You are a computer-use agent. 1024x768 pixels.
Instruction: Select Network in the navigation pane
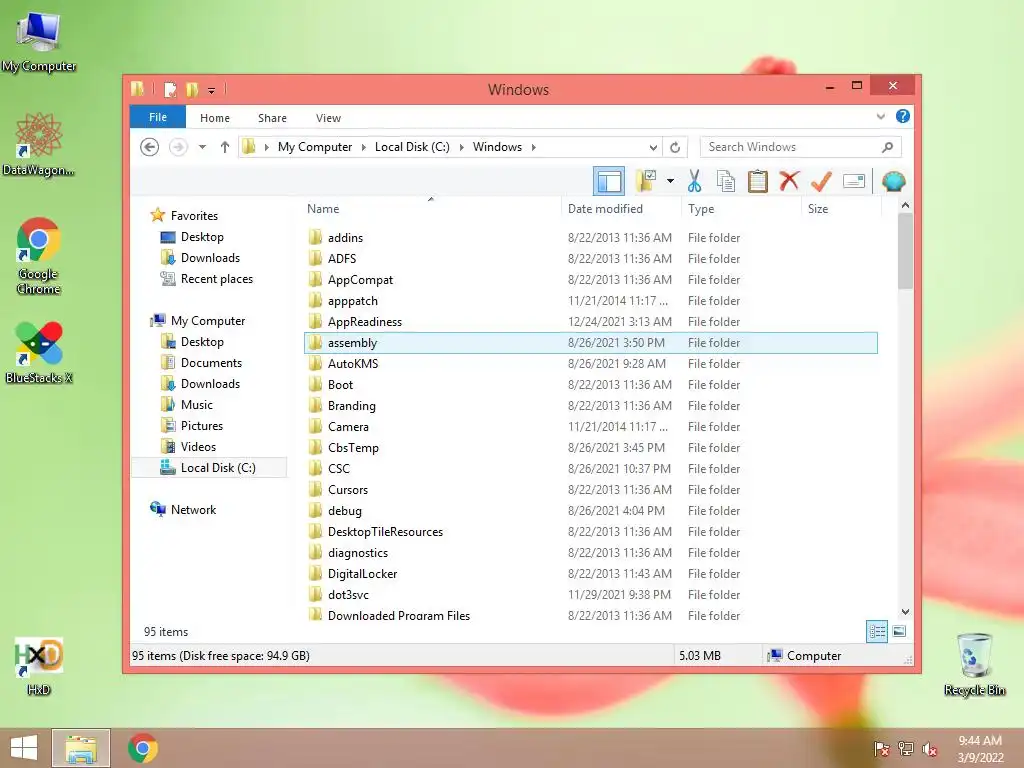[193, 509]
